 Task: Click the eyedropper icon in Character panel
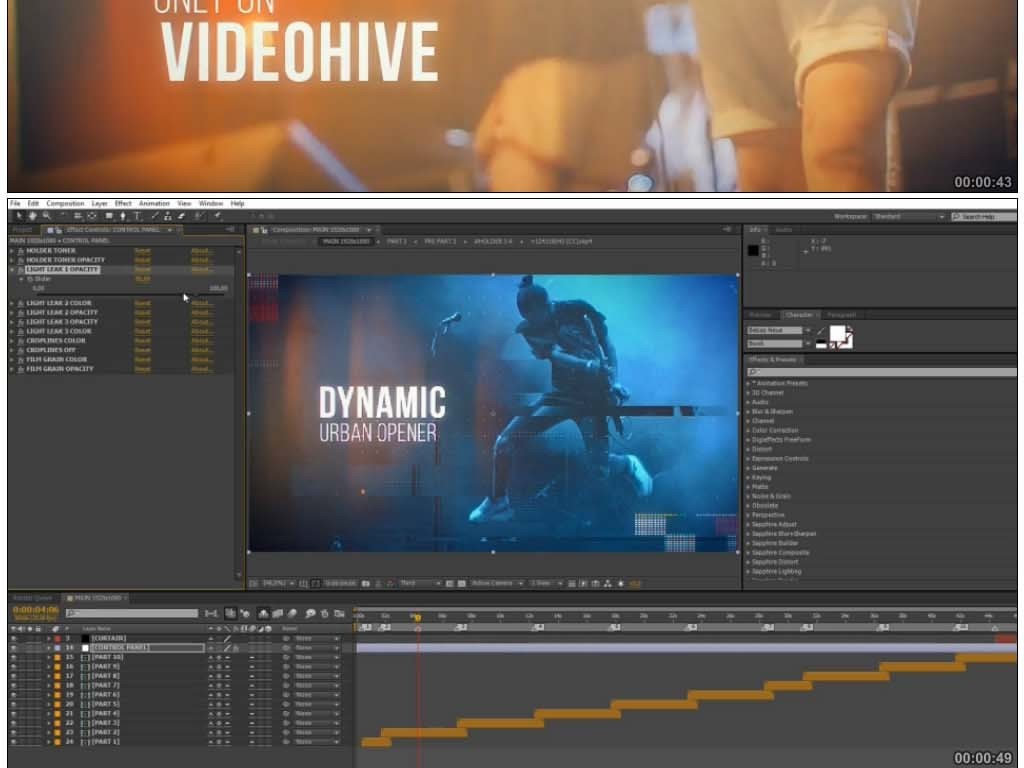pos(821,332)
